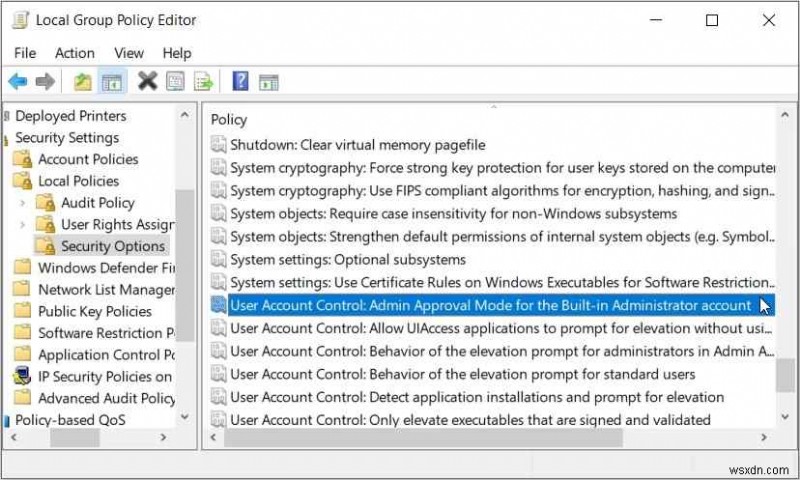Click the blue Help toolbar icon
This screenshot has width=800, height=480.
240,81
